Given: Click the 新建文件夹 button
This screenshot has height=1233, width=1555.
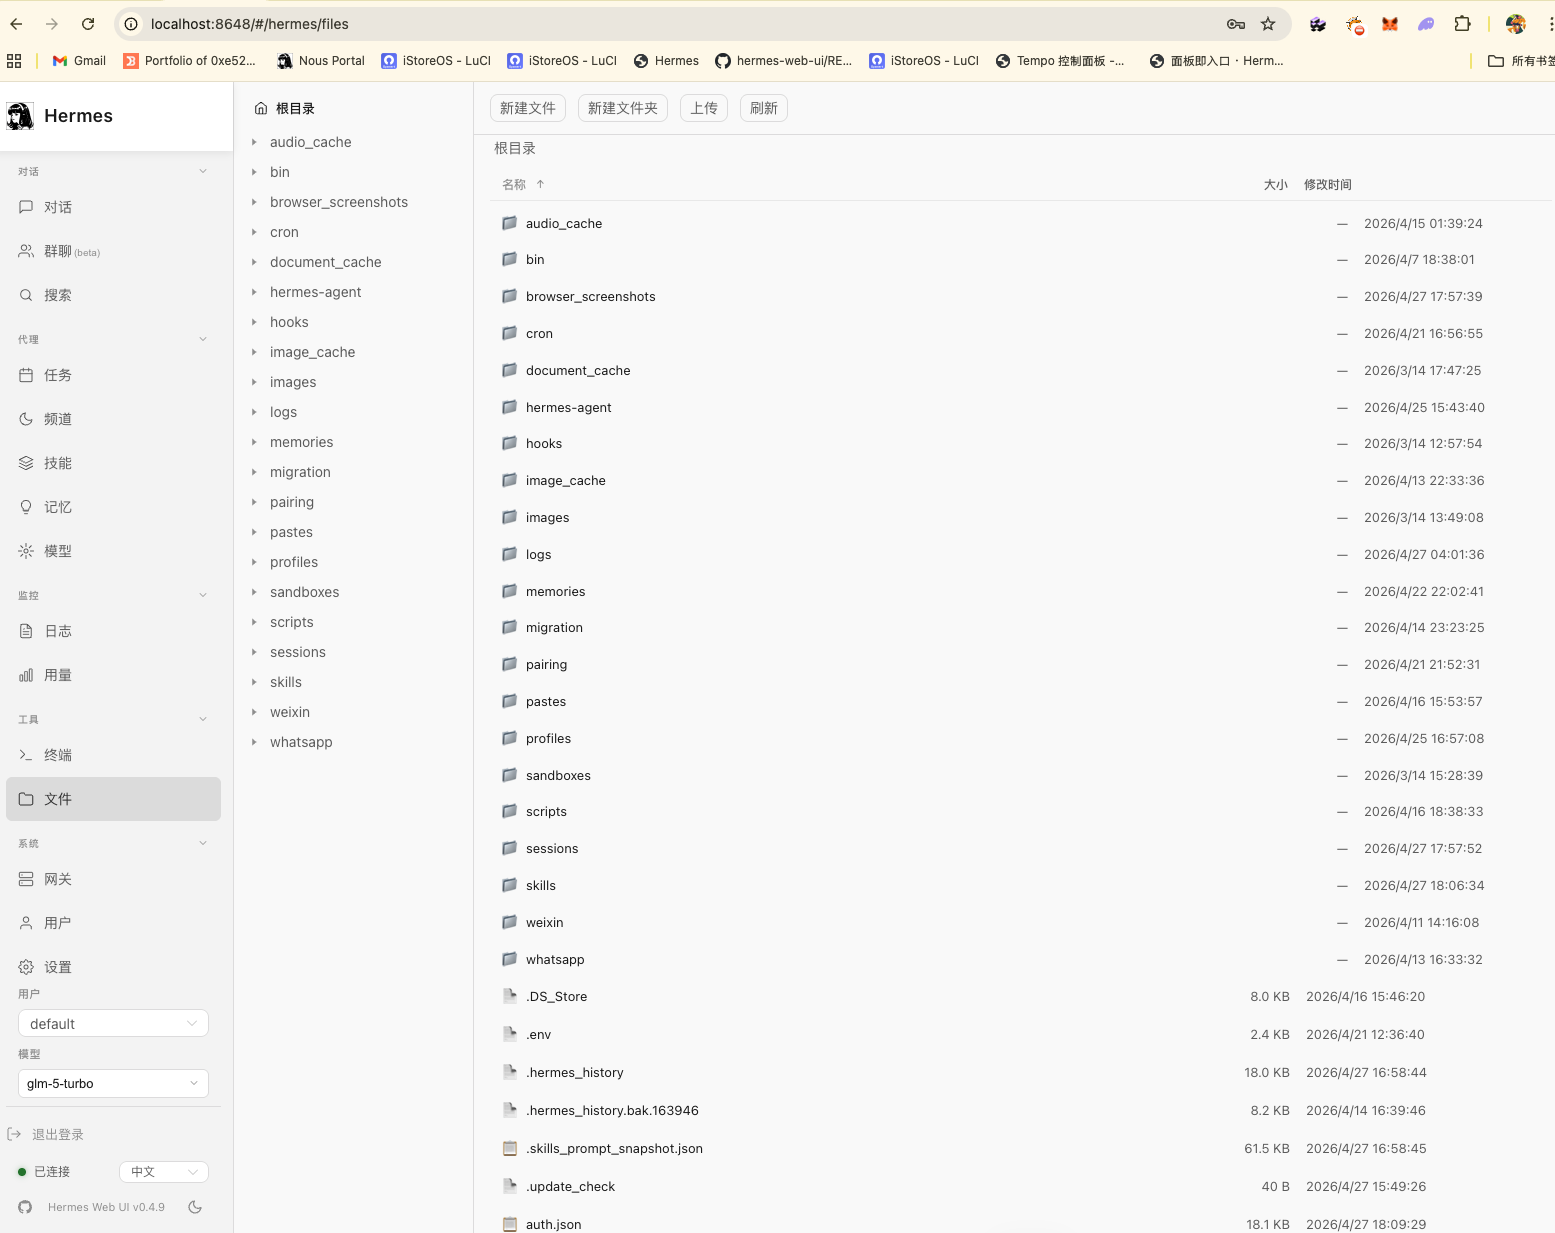Looking at the screenshot, I should click(622, 108).
